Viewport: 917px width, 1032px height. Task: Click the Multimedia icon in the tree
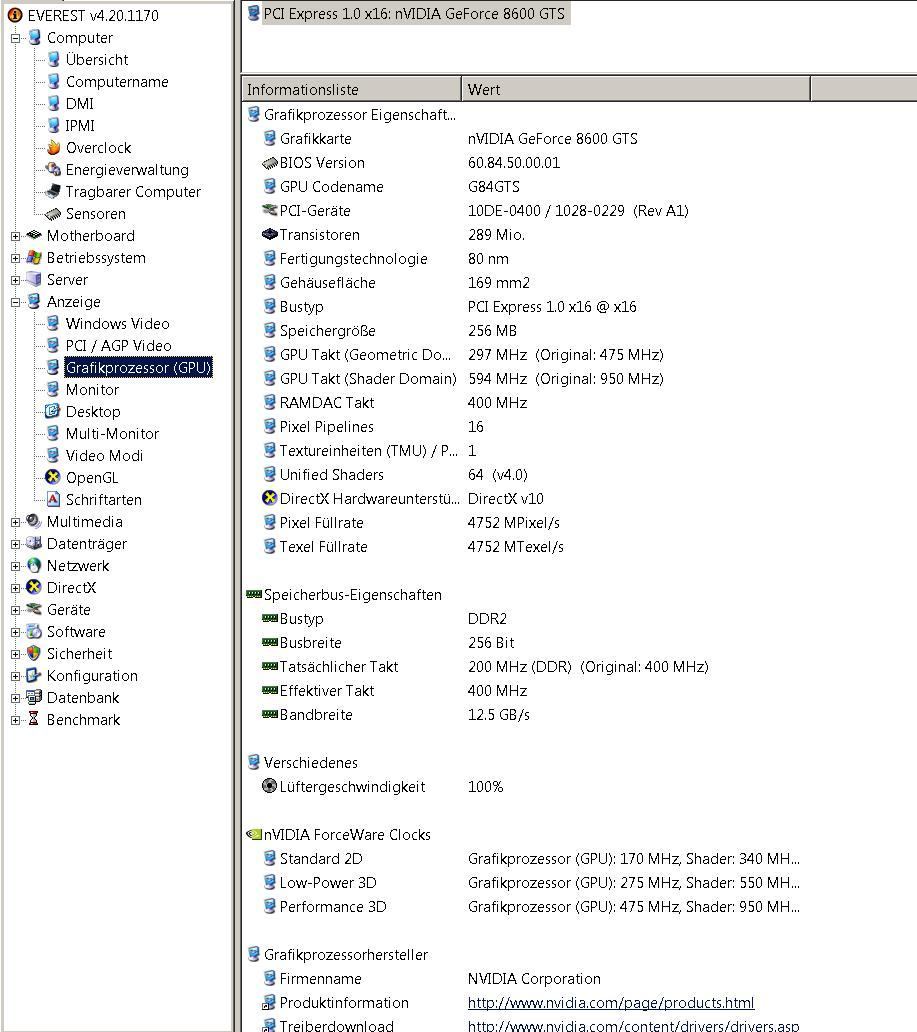pyautogui.click(x=34, y=521)
